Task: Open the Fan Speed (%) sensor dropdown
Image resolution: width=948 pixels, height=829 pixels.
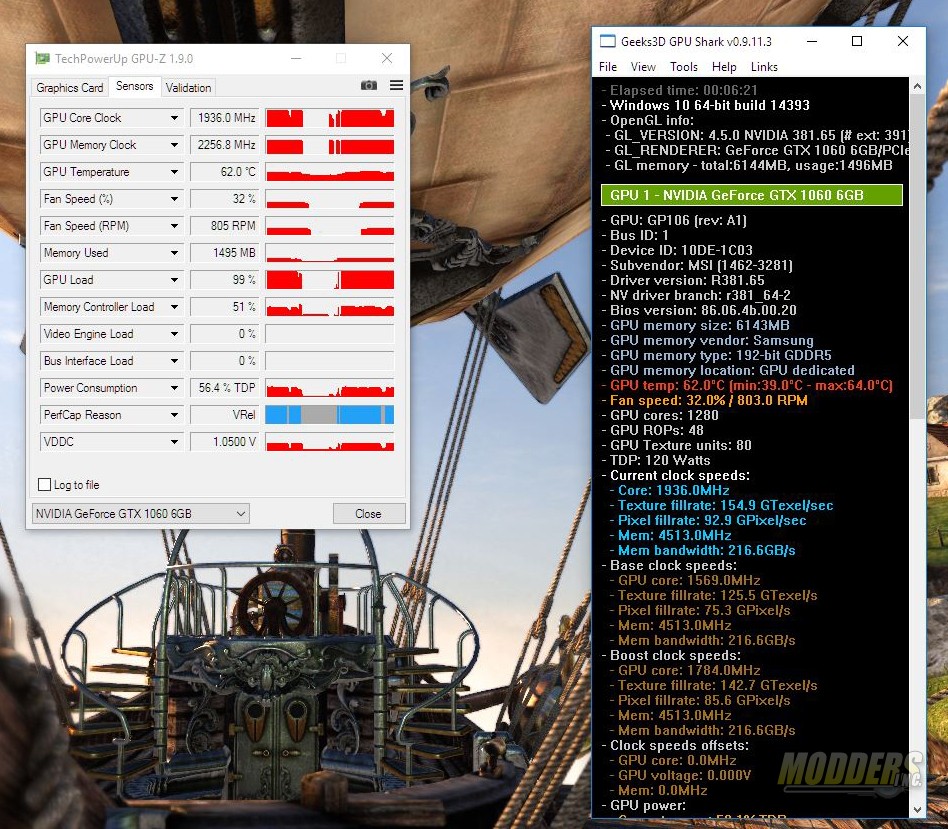Action: click(174, 199)
